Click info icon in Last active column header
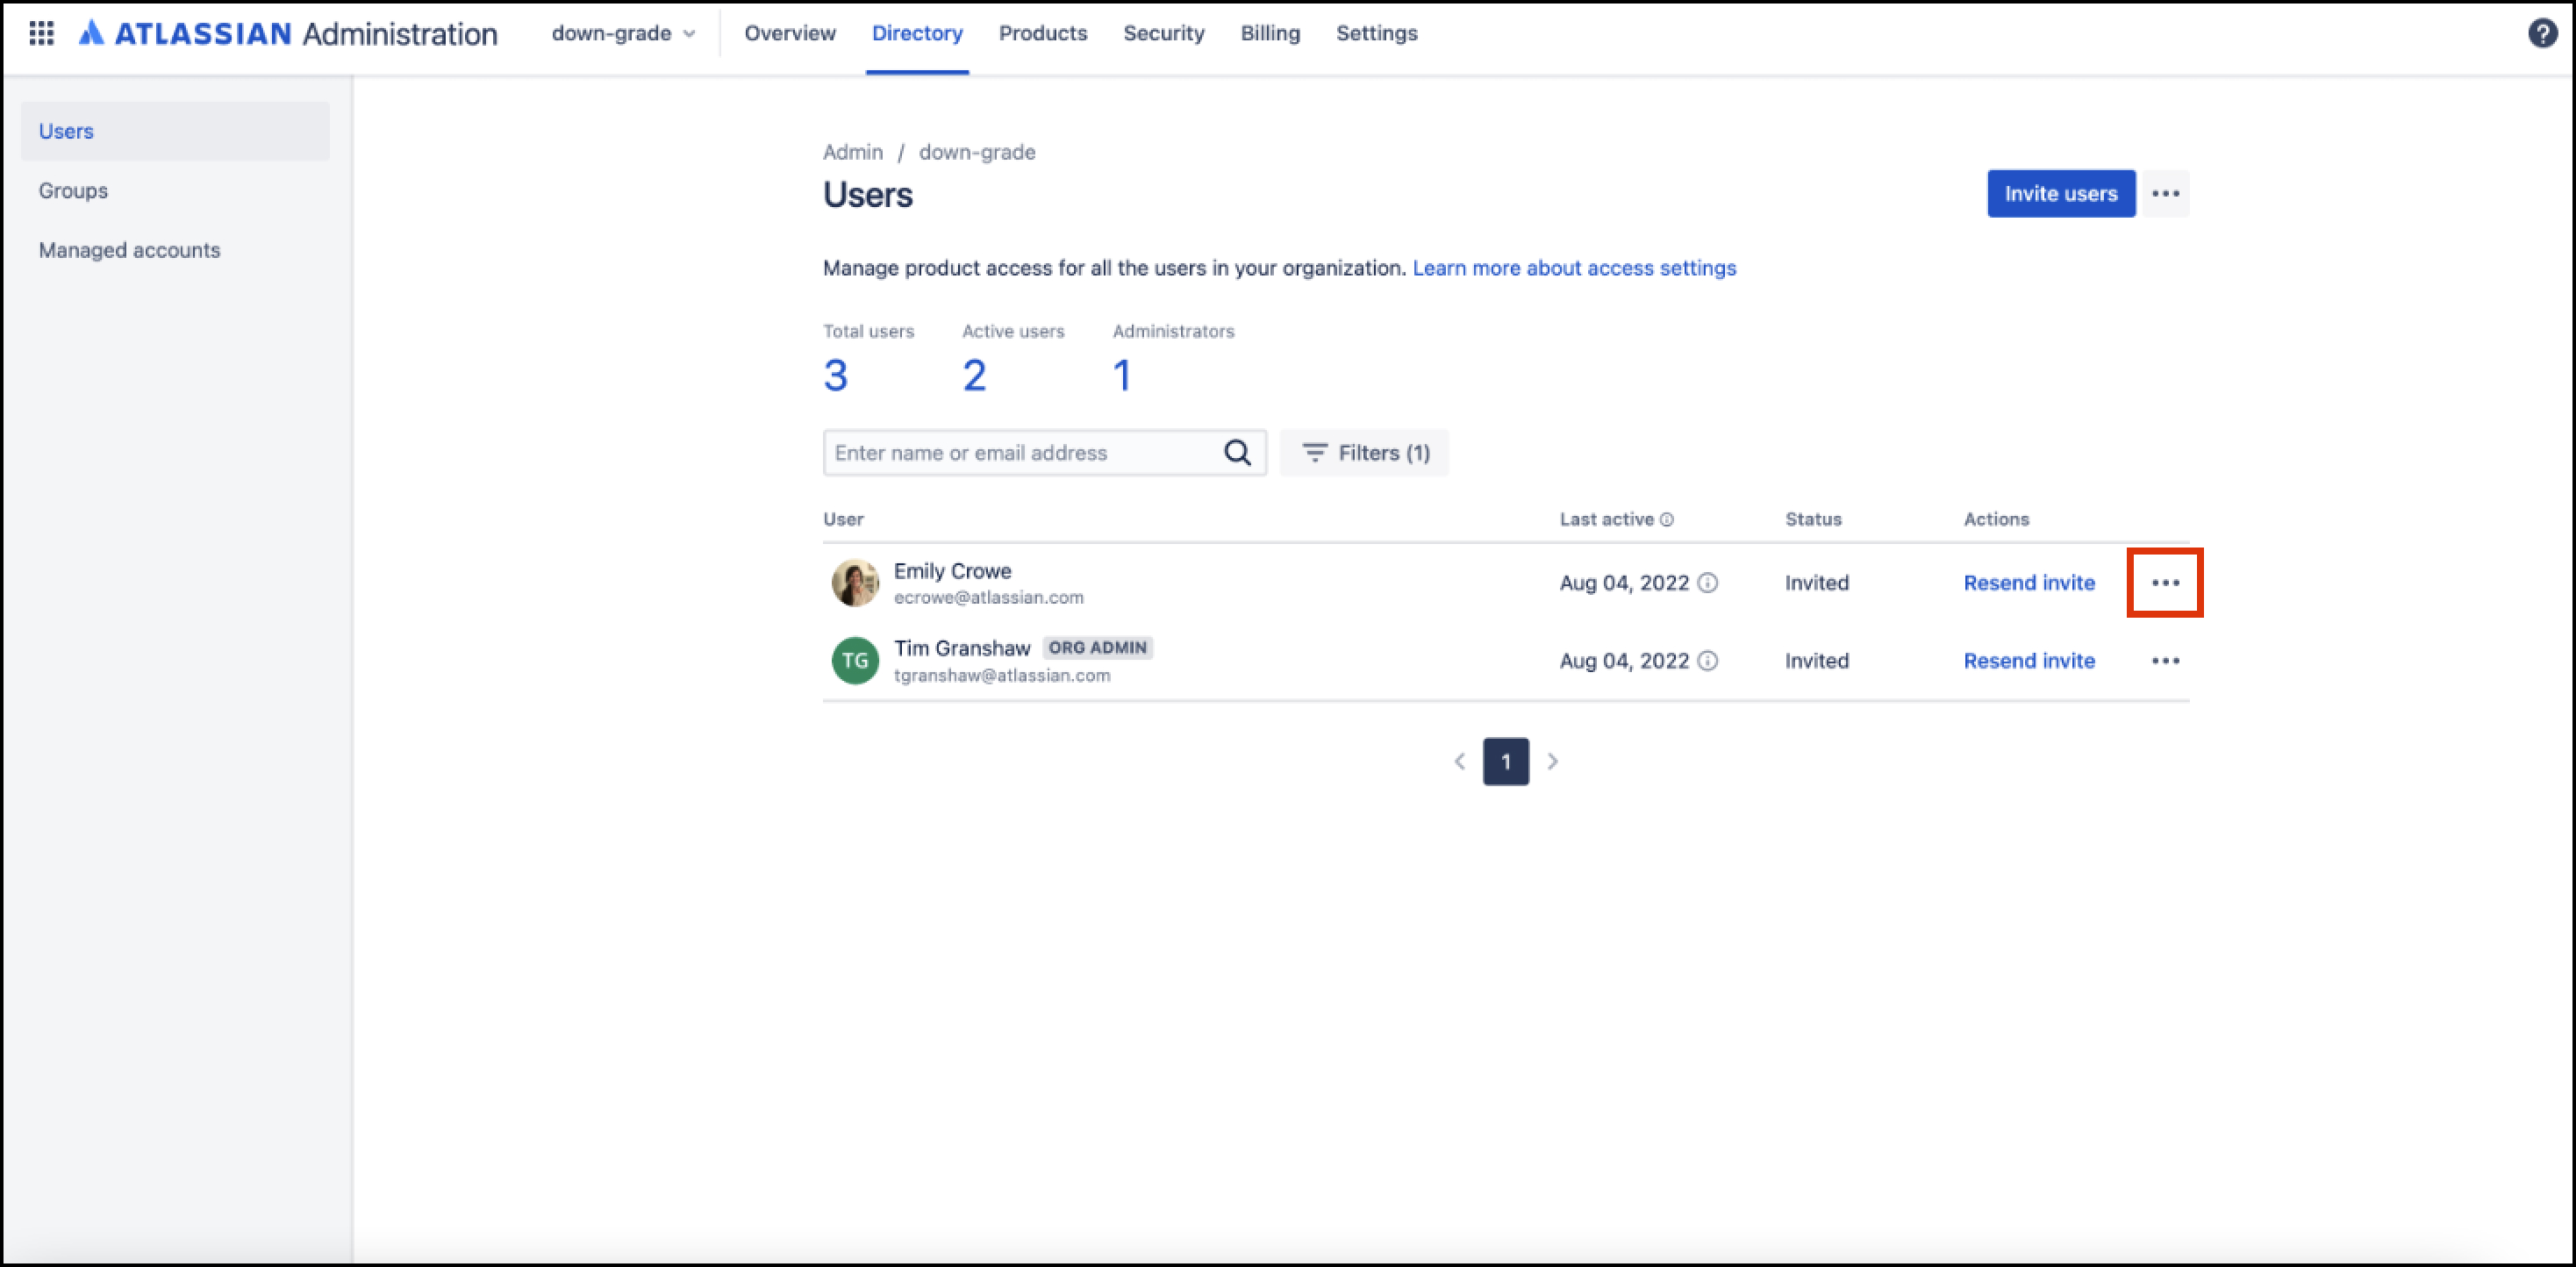Viewport: 2576px width, 1267px height. [1667, 520]
